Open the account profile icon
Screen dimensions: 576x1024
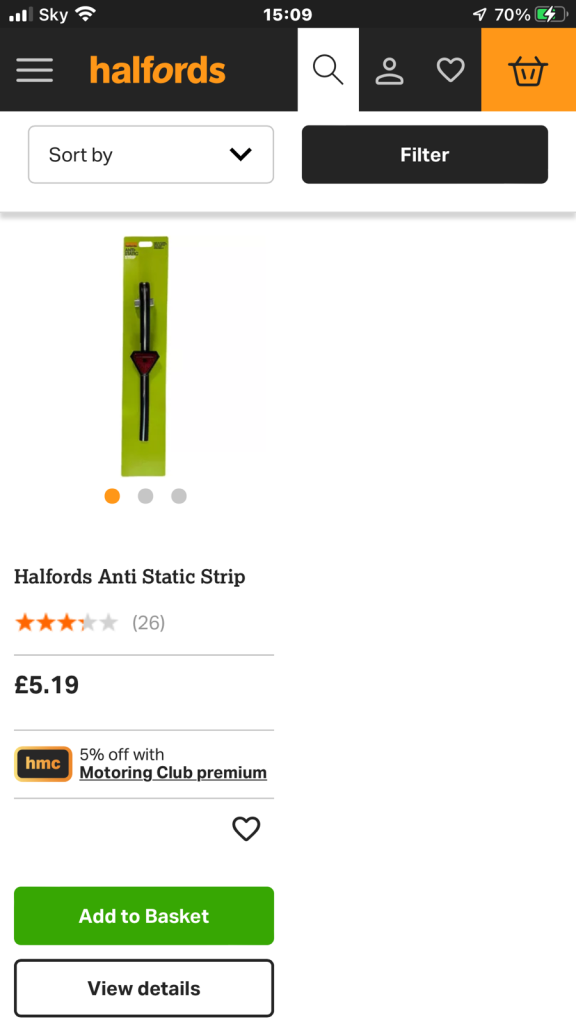(389, 70)
